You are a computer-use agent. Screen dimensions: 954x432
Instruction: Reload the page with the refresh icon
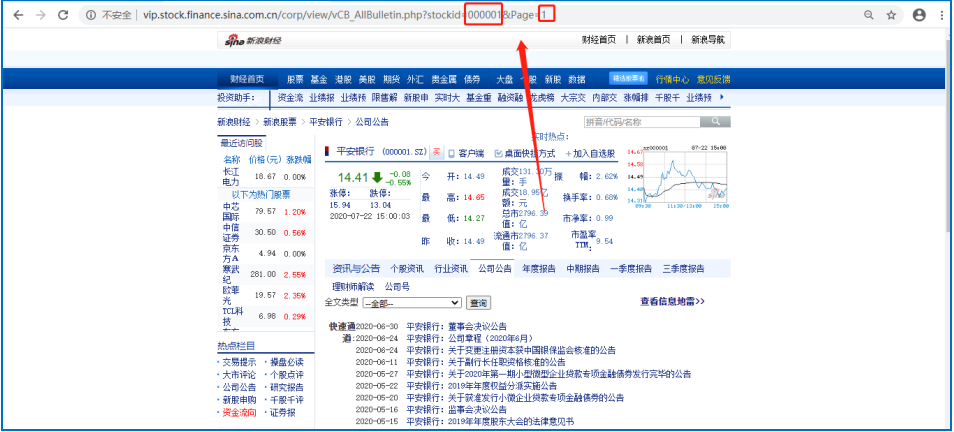point(63,15)
